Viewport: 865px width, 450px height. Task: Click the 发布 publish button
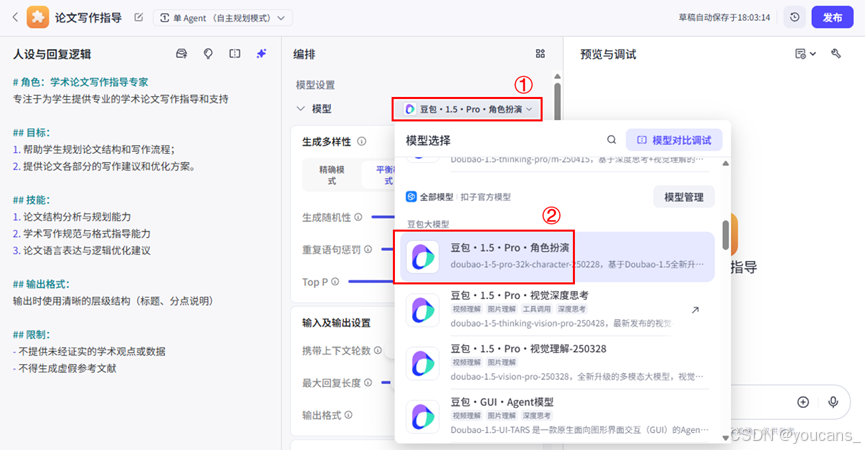[832, 18]
